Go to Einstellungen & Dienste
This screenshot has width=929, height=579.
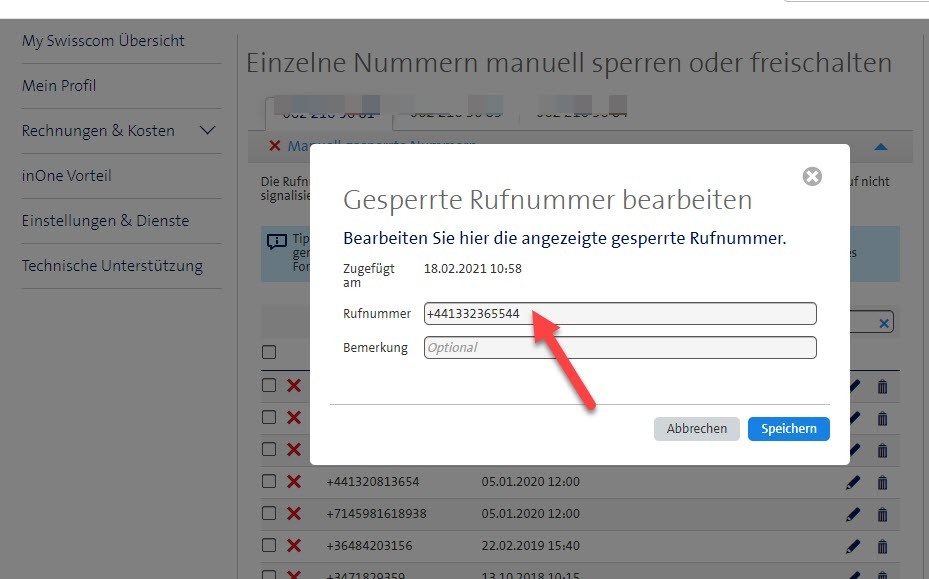point(105,221)
